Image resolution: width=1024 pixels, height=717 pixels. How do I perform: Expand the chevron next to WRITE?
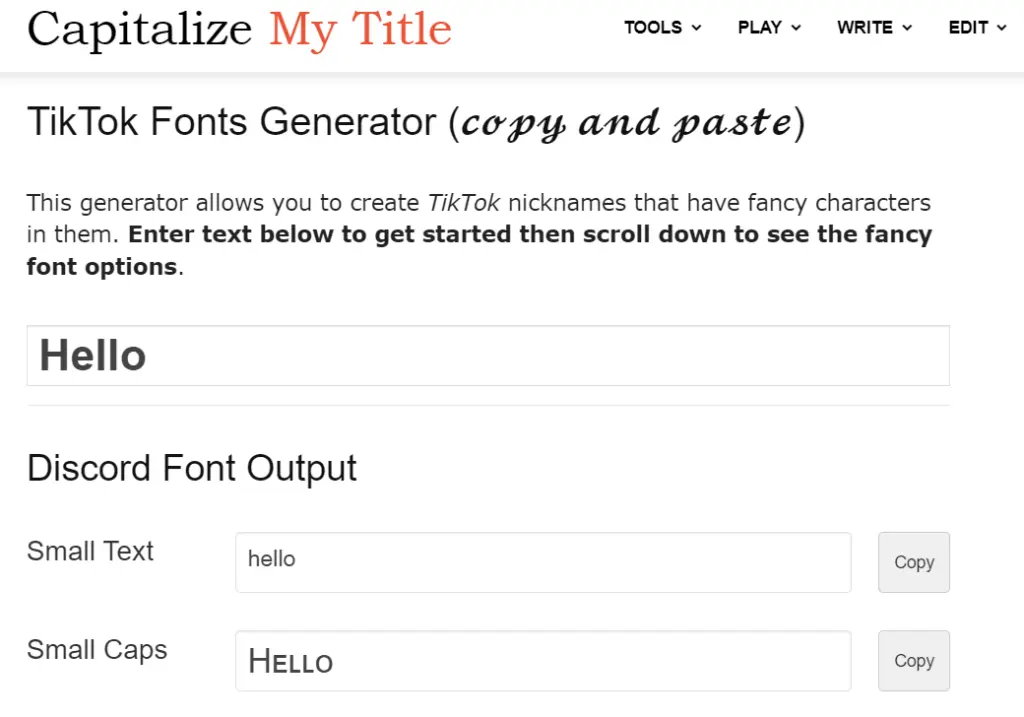pos(907,29)
